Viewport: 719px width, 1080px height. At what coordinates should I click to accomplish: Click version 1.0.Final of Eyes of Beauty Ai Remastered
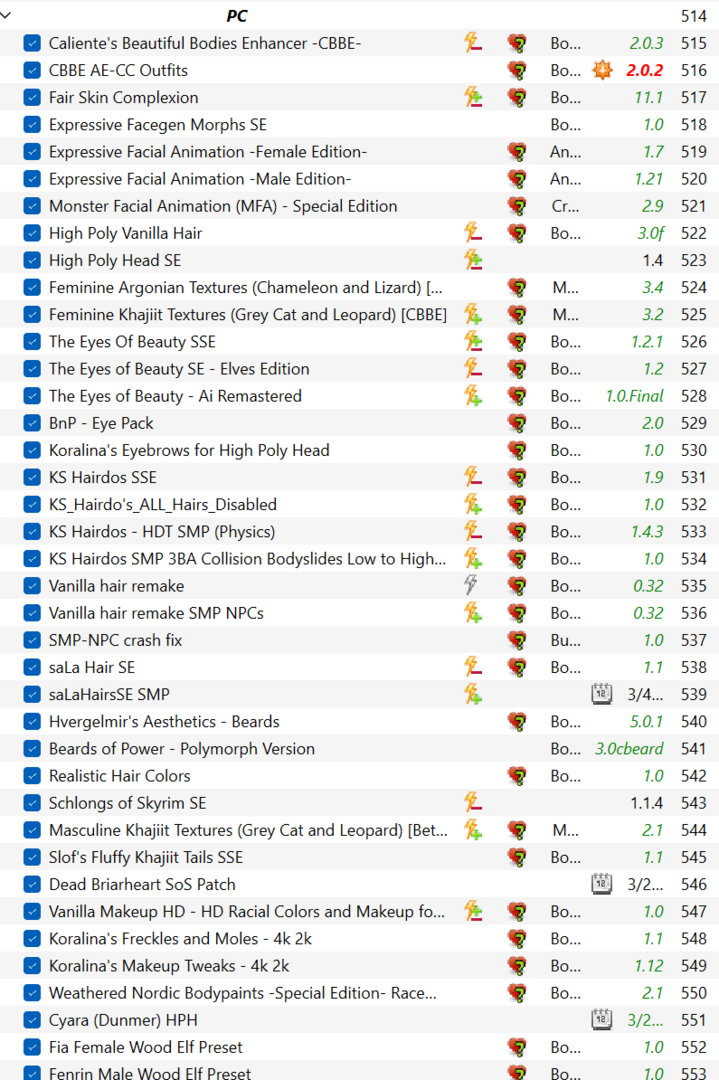[634, 396]
